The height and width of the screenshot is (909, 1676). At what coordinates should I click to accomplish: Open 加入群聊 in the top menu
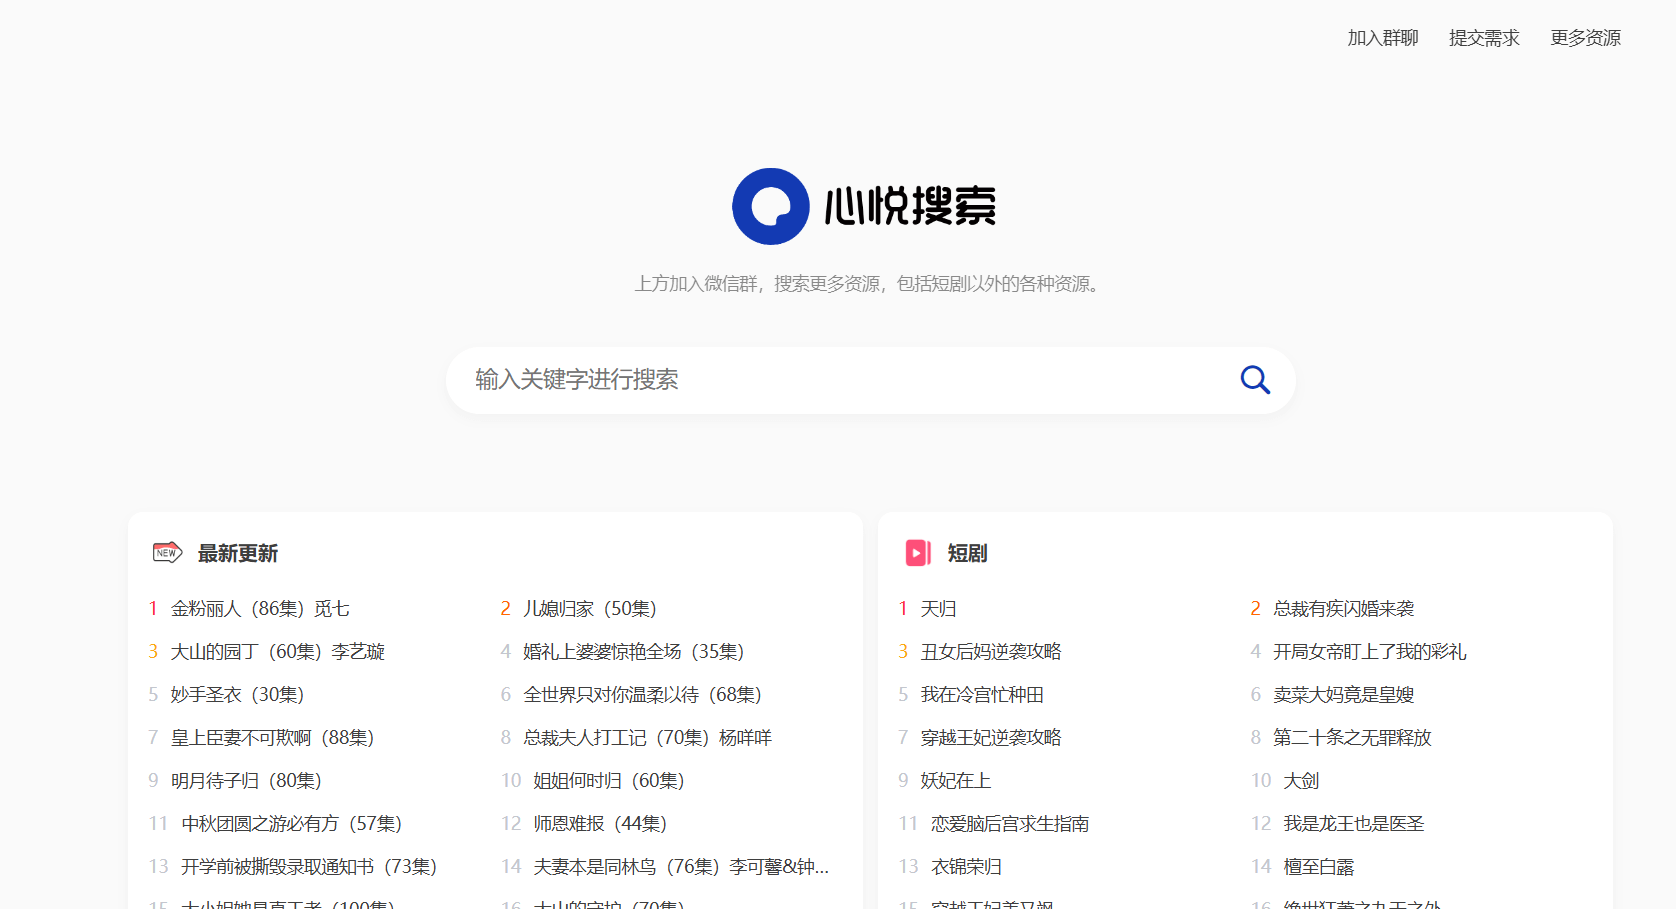coord(1383,38)
